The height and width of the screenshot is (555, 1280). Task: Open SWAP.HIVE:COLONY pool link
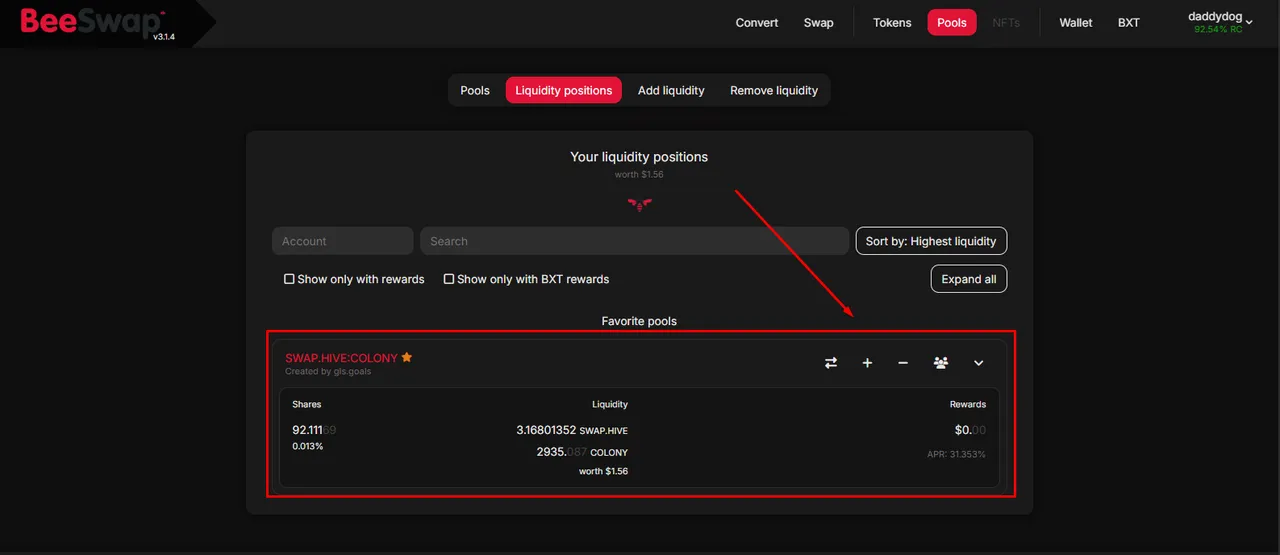pyautogui.click(x=341, y=358)
